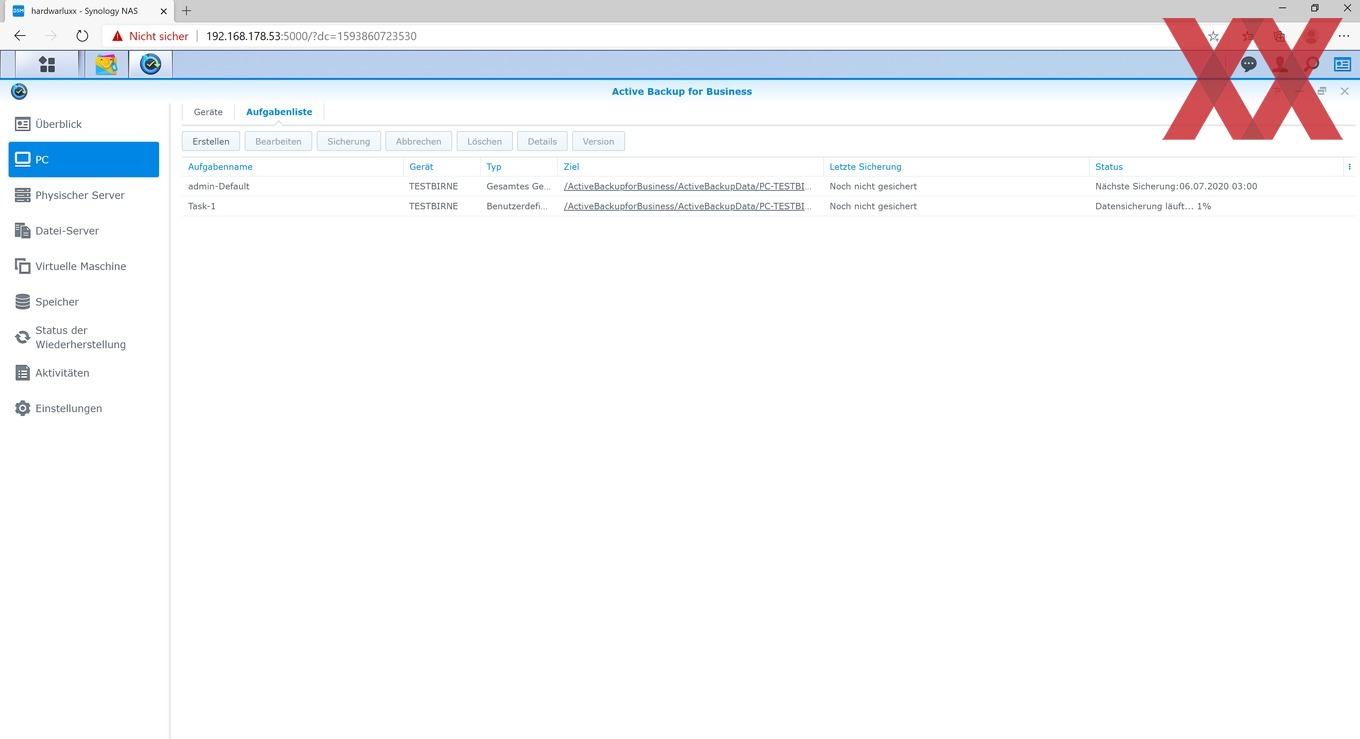Click 'Noch nicht gesichert' in admin-Default row
Viewport: 1360px width, 739px height.
tap(873, 186)
